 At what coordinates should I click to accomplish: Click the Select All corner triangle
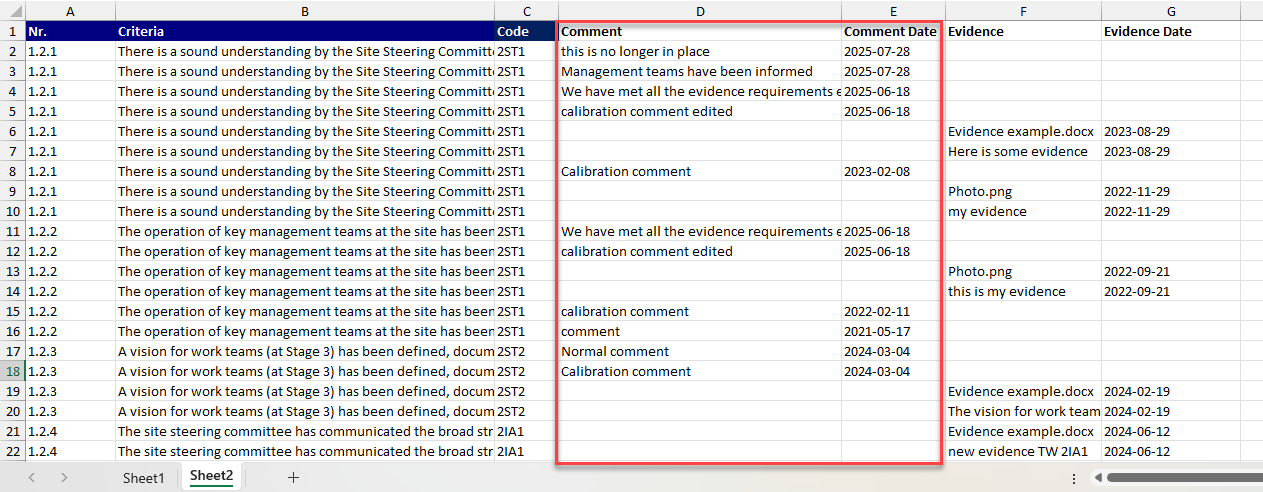[x=12, y=11]
